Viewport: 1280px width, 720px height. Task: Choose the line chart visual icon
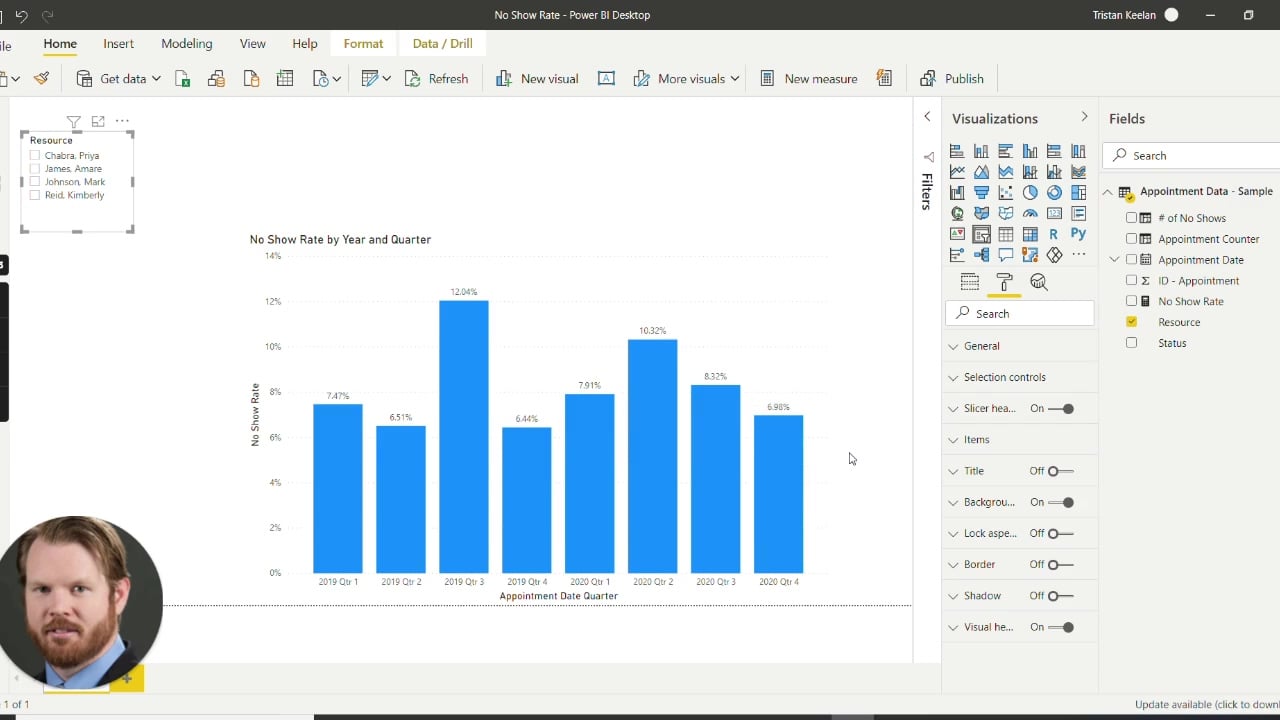(x=956, y=171)
